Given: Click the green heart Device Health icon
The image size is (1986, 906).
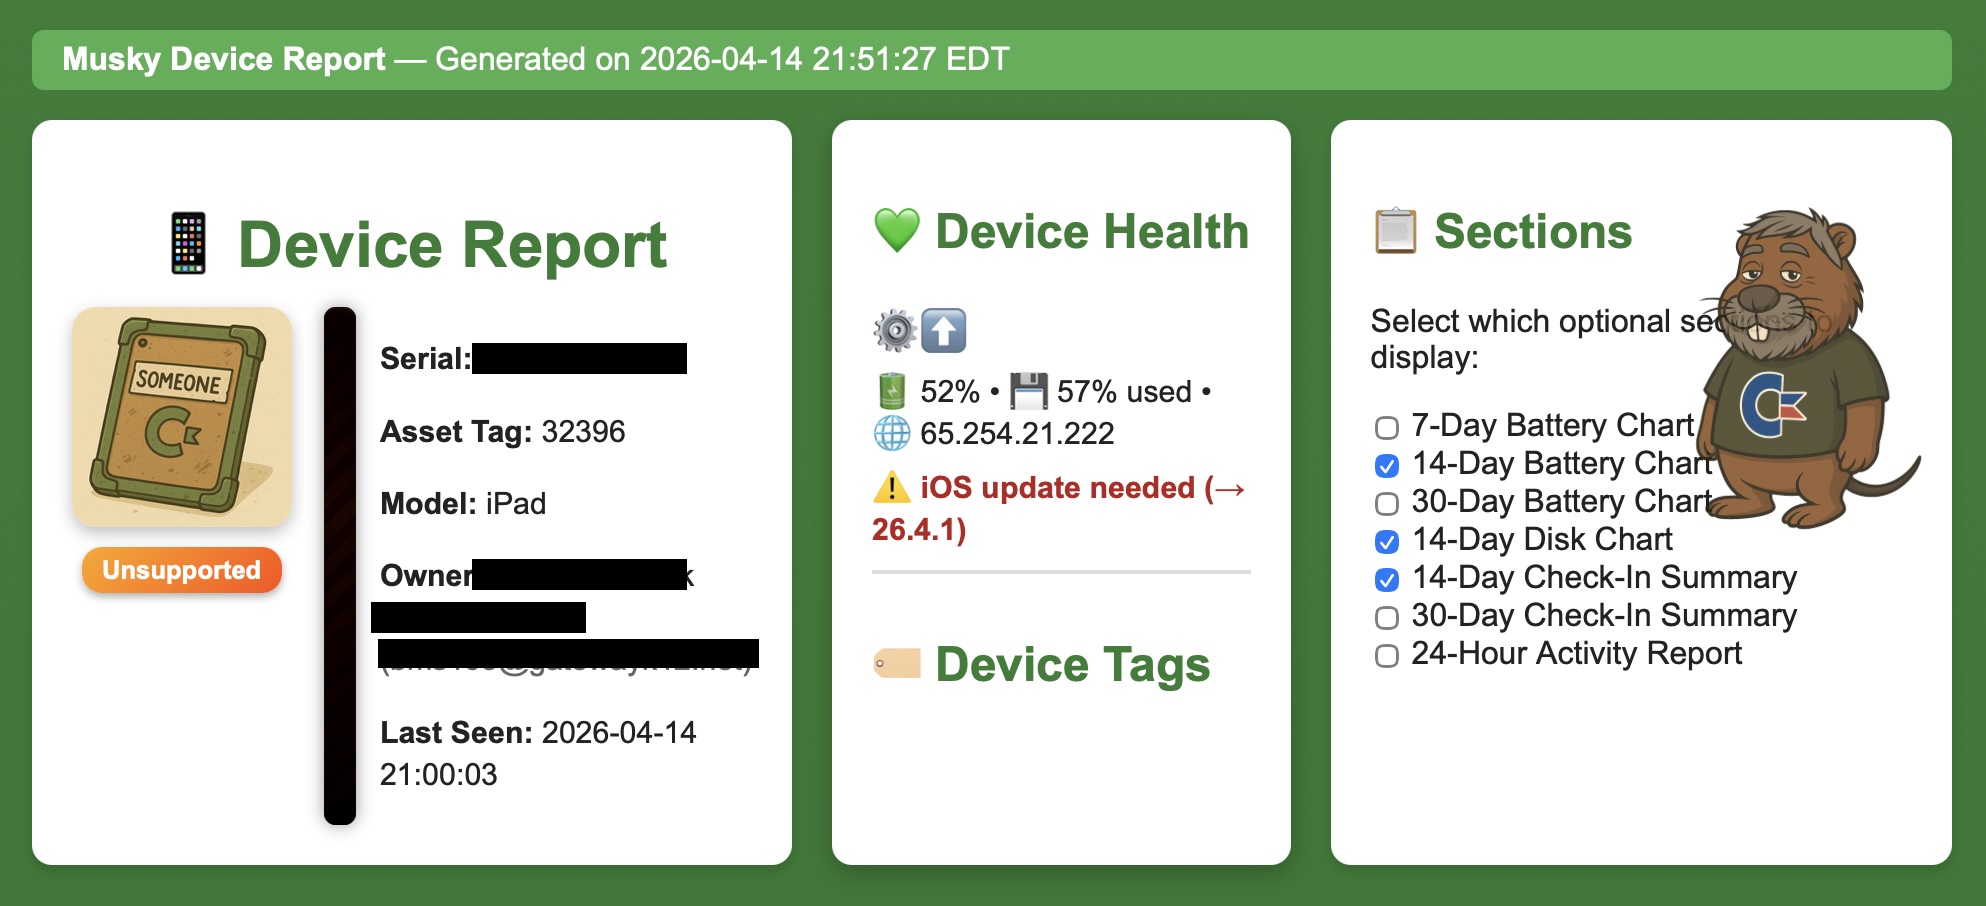Looking at the screenshot, I should coord(897,231).
